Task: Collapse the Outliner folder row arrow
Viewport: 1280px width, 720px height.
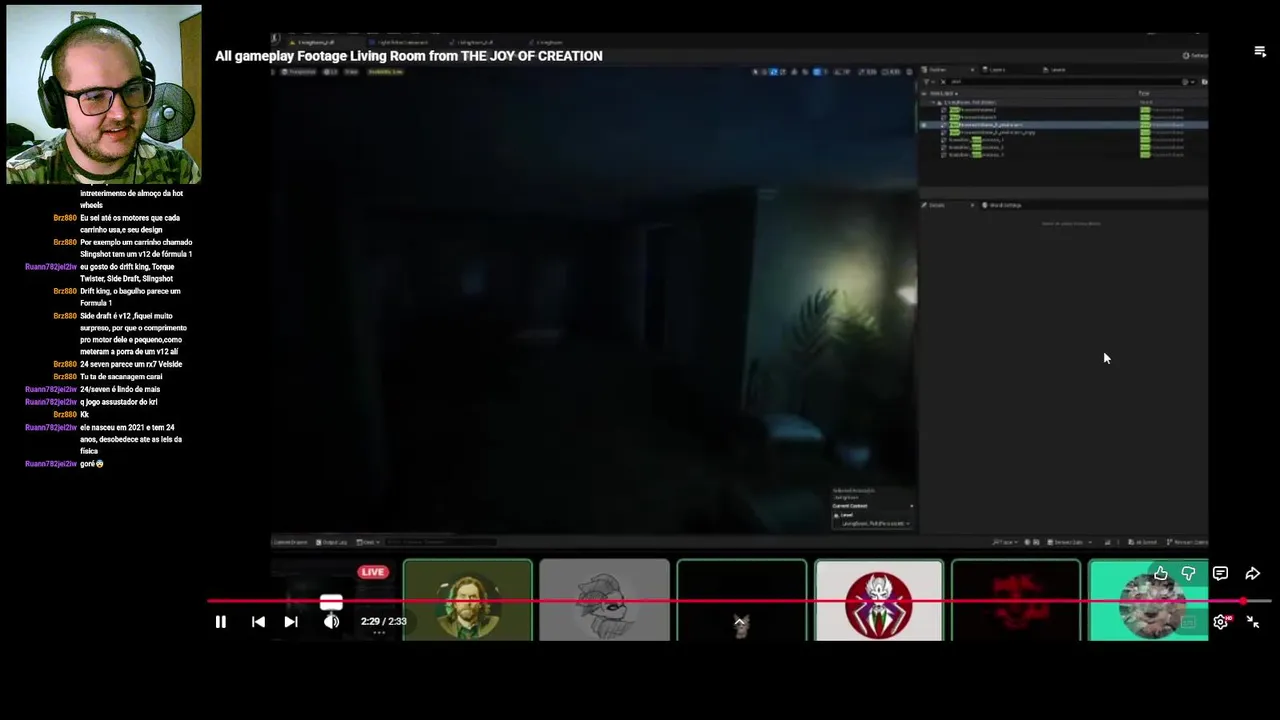Action: pyautogui.click(x=933, y=102)
